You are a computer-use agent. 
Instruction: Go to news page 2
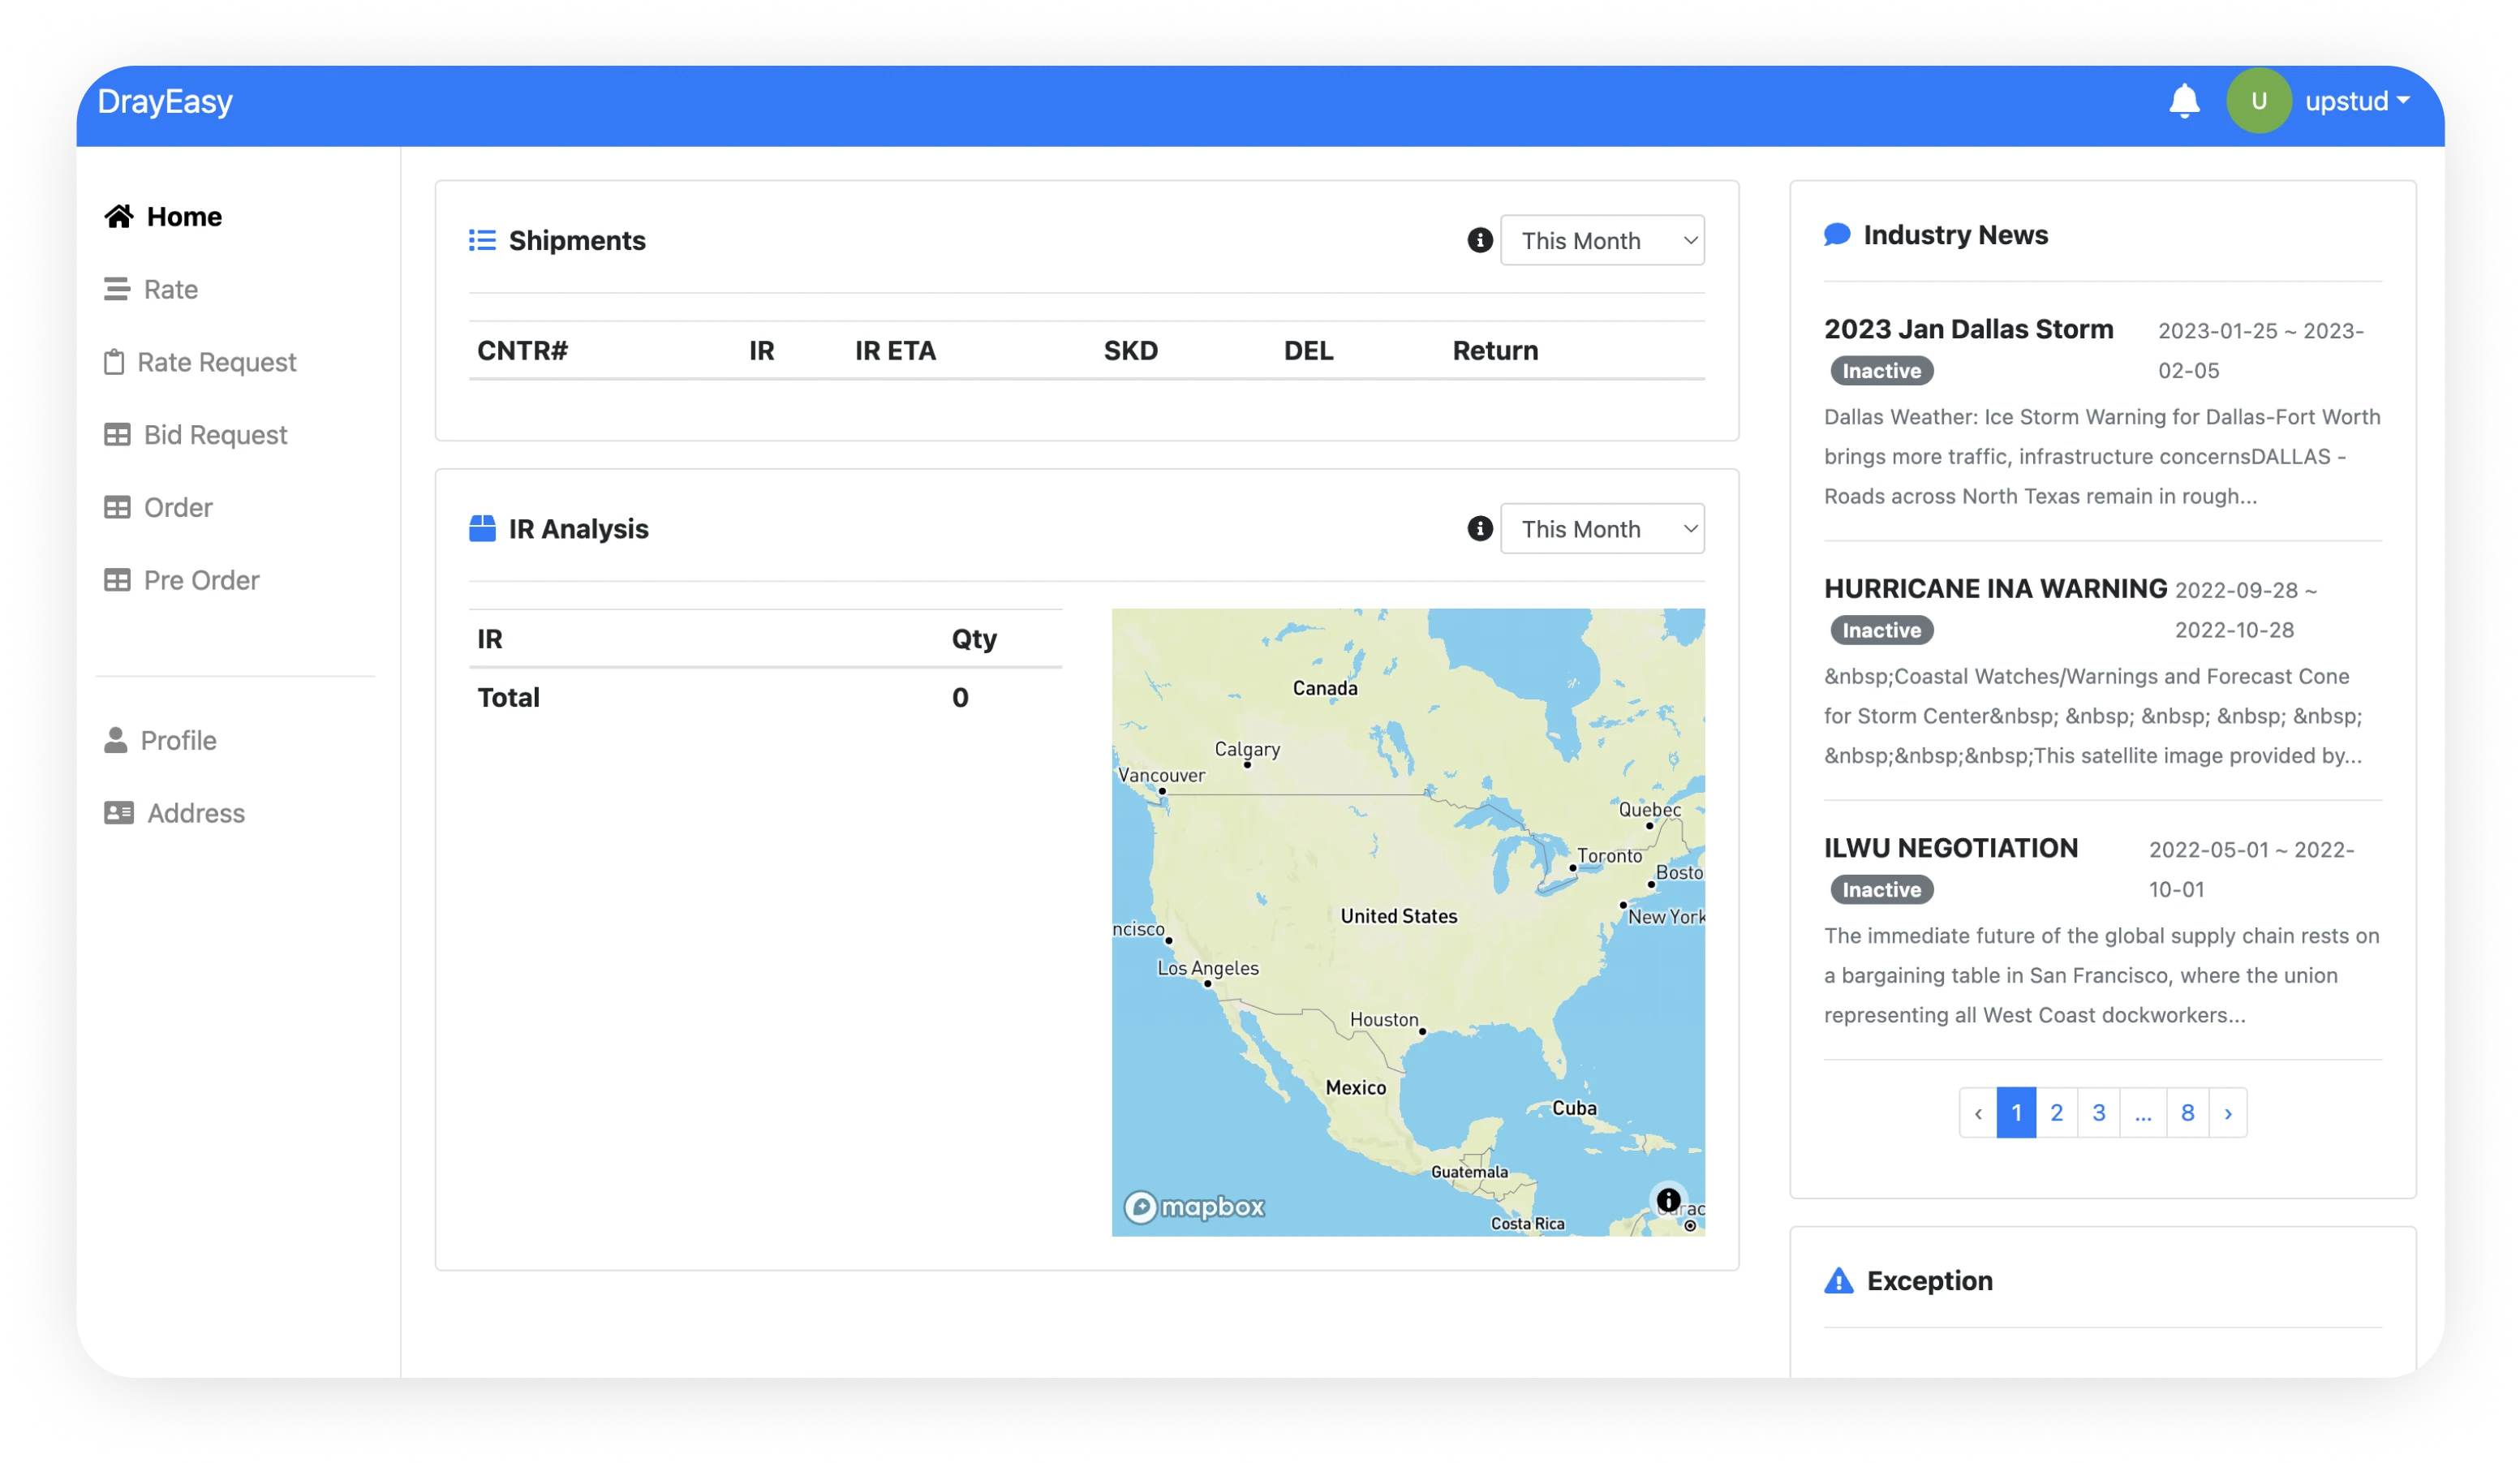(2056, 1112)
